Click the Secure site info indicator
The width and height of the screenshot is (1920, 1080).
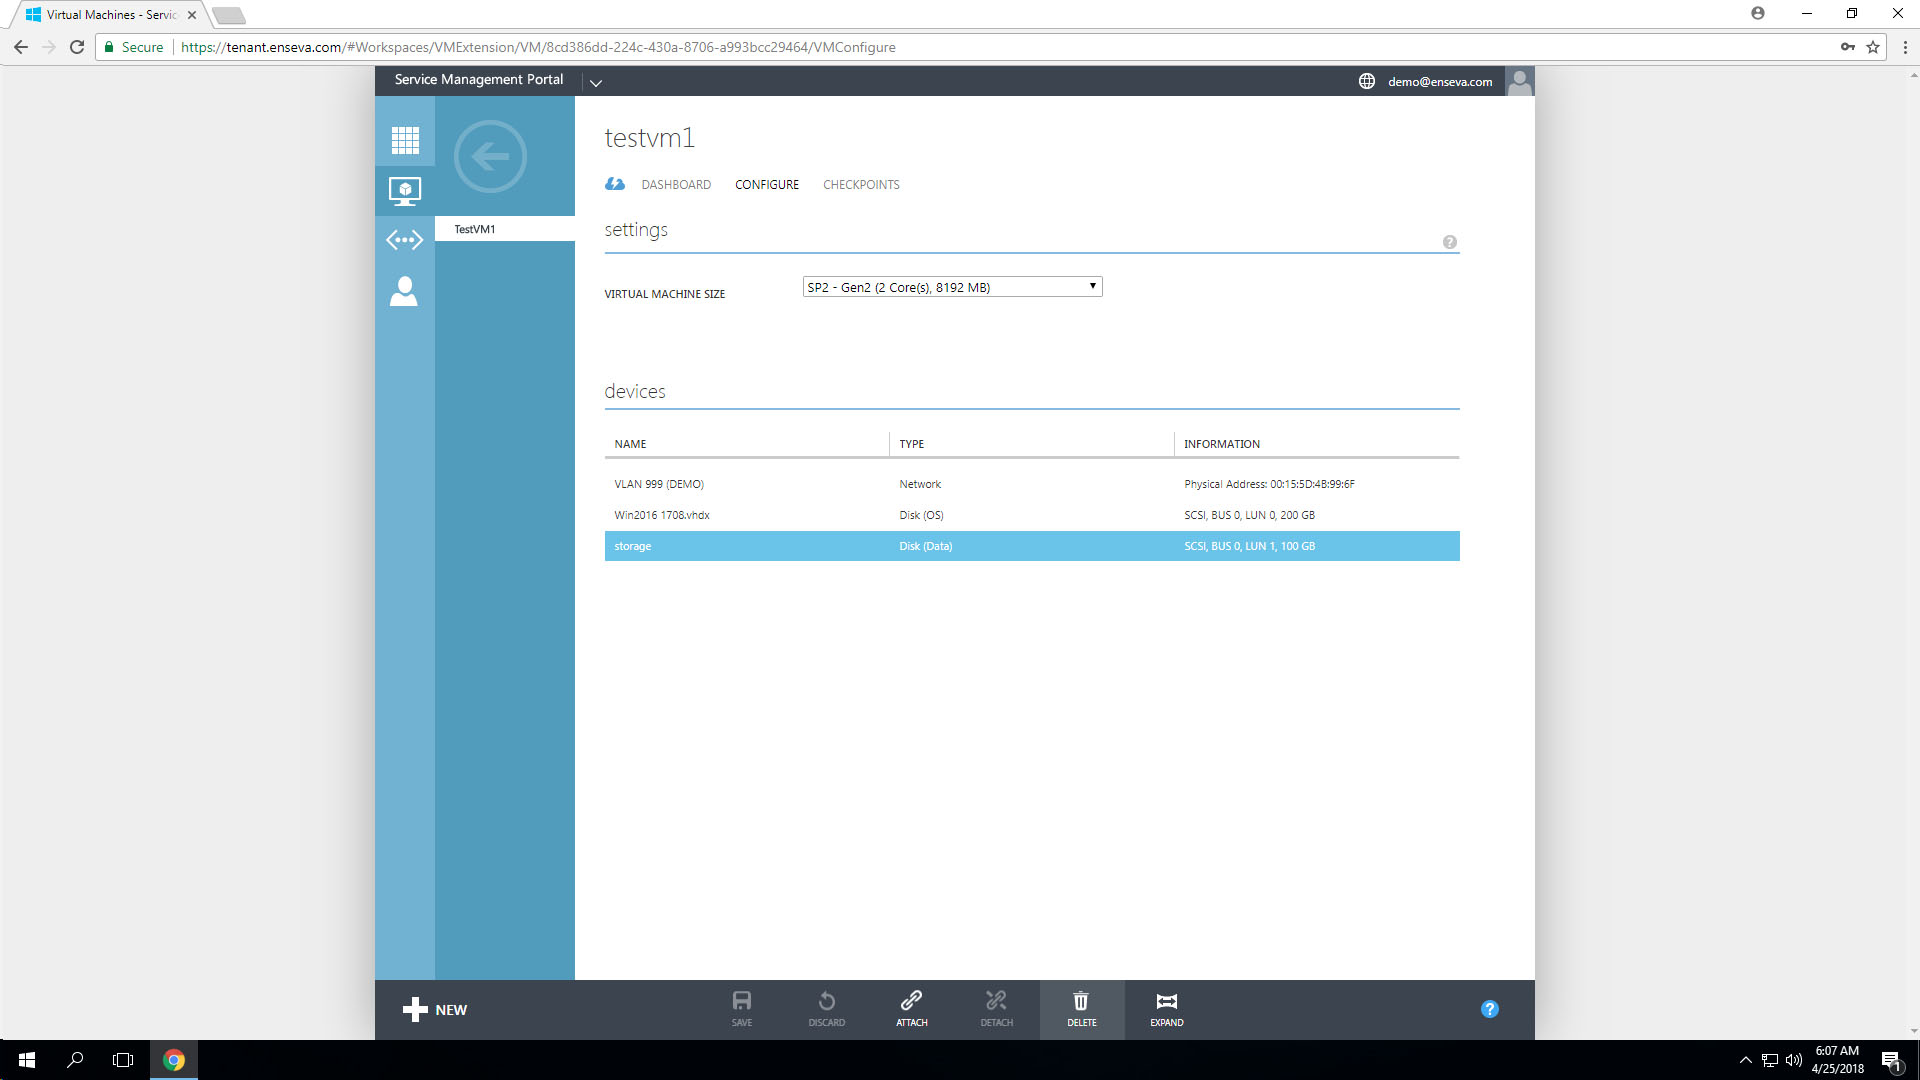click(x=134, y=47)
